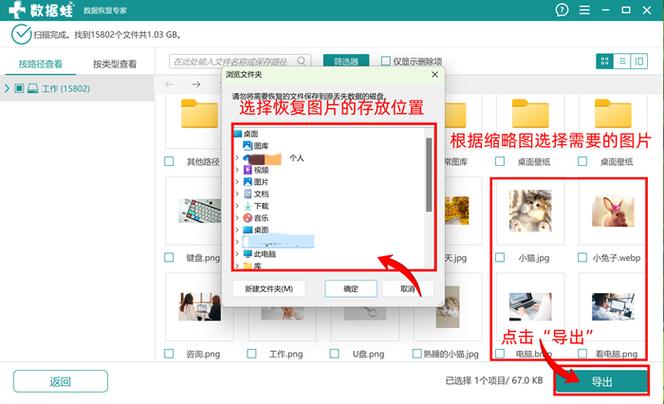Open the 键盘.png keyboard thumbnail
This screenshot has width=664, height=404.
199,211
